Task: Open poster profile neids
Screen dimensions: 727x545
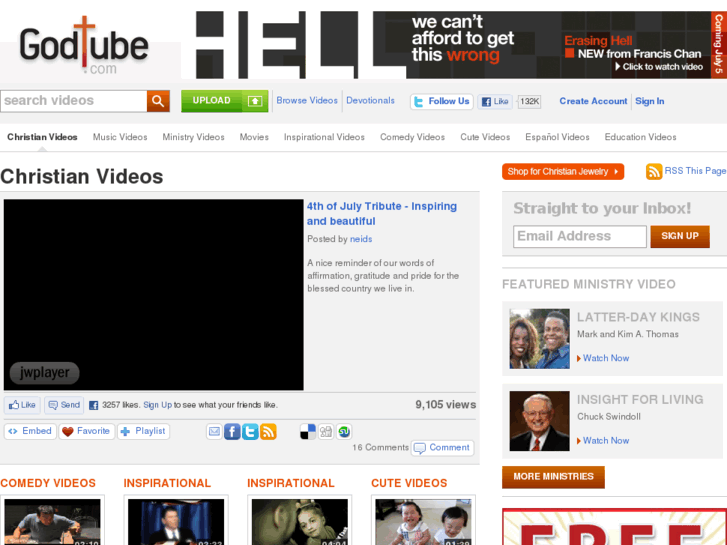Action: tap(361, 239)
